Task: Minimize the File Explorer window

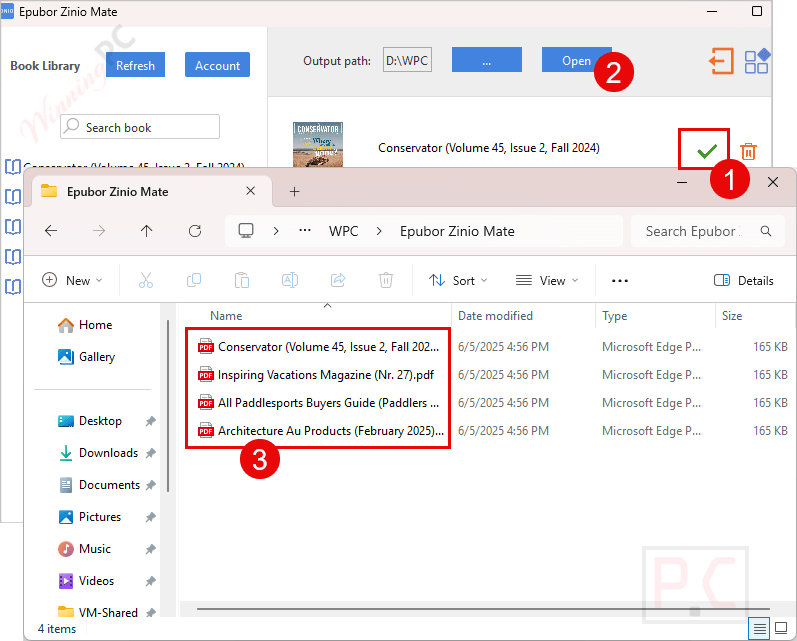Action: (682, 182)
